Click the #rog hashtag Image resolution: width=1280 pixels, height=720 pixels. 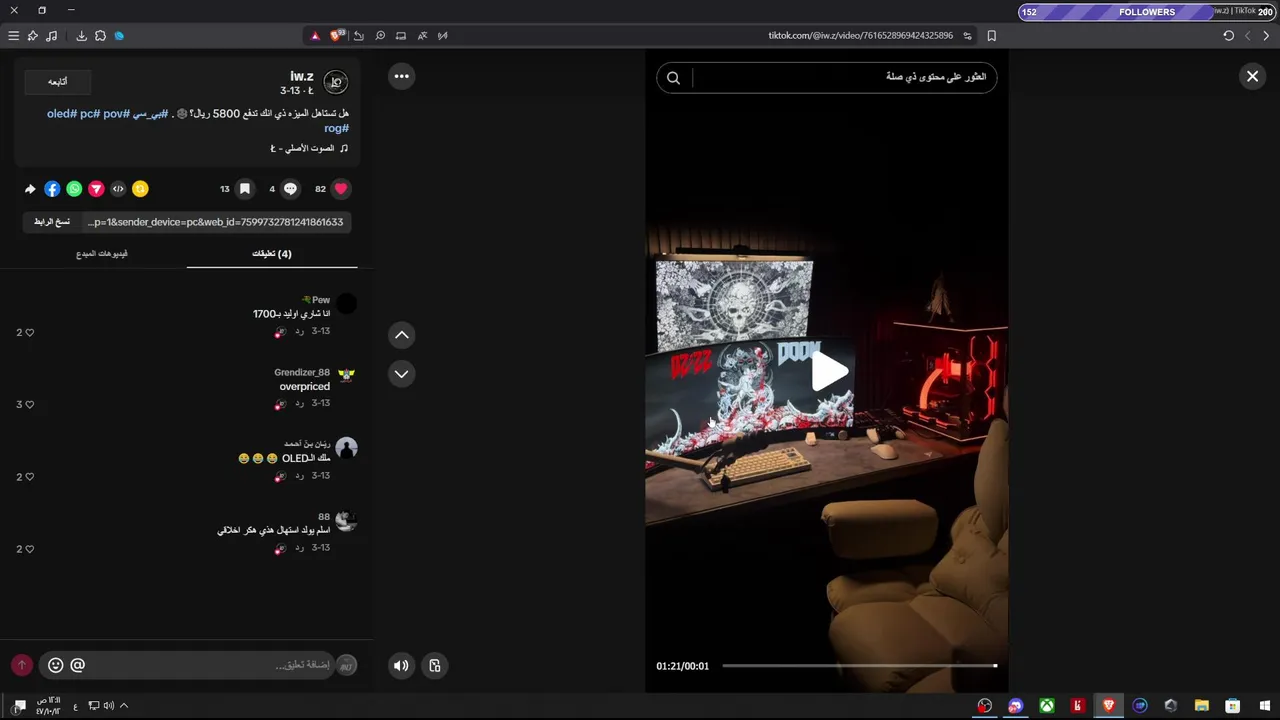(336, 128)
